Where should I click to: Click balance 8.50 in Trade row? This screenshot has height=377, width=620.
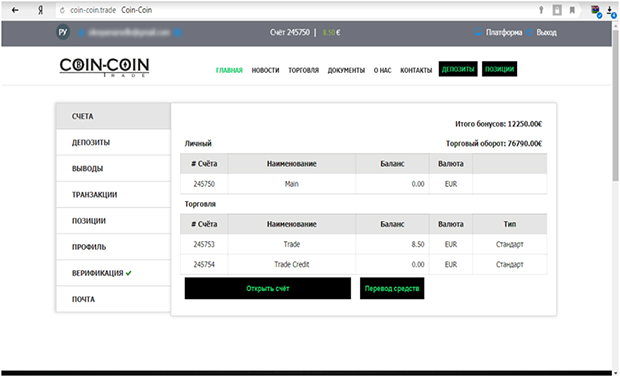[418, 244]
